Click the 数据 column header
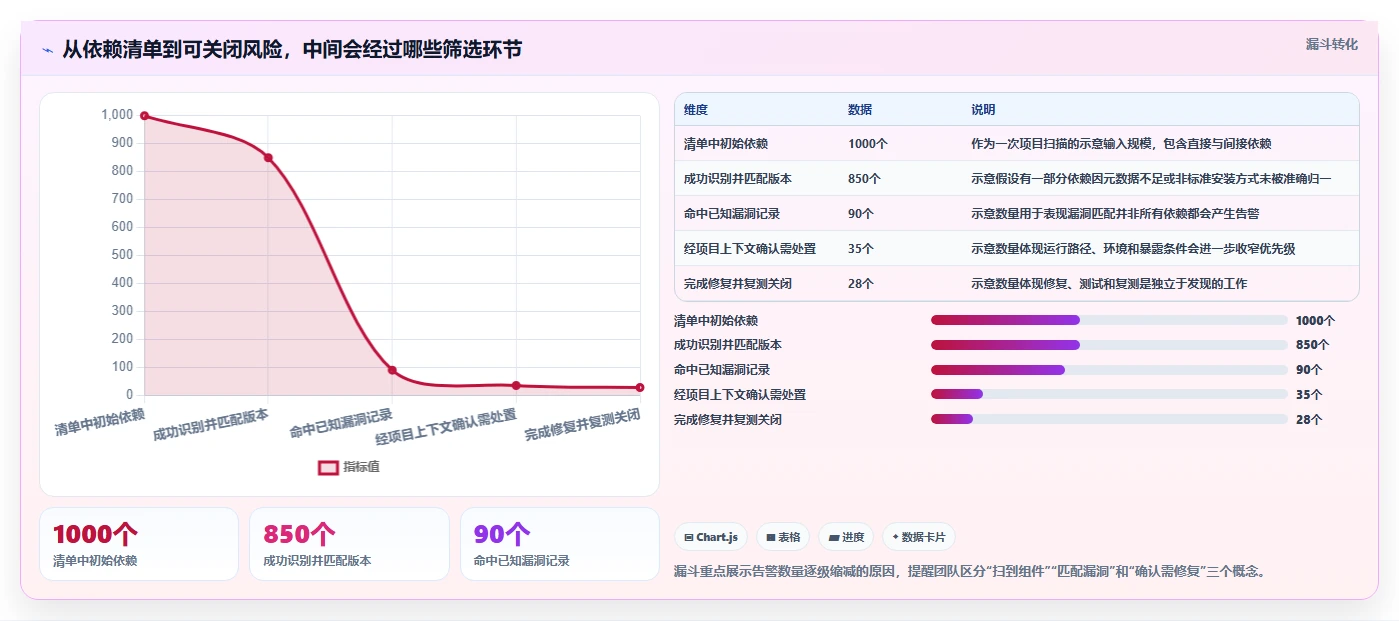This screenshot has height=621, width=1399. 860,109
